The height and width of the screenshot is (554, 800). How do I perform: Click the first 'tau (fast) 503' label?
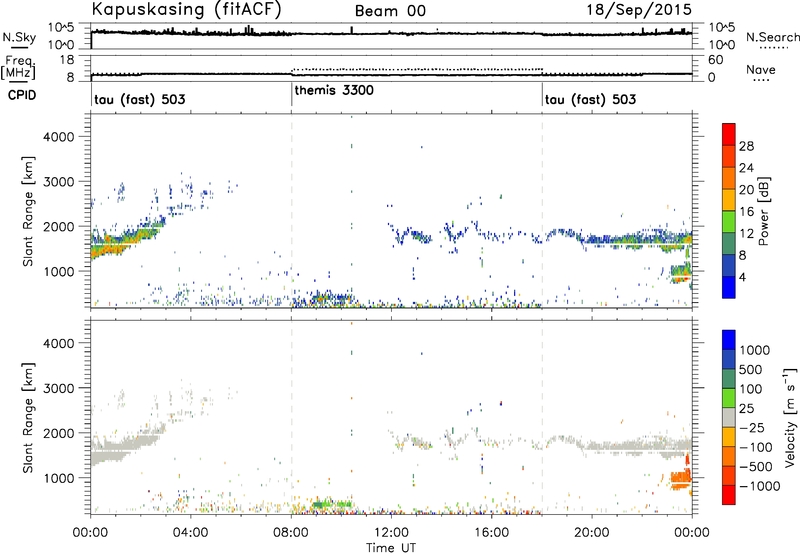(140, 99)
